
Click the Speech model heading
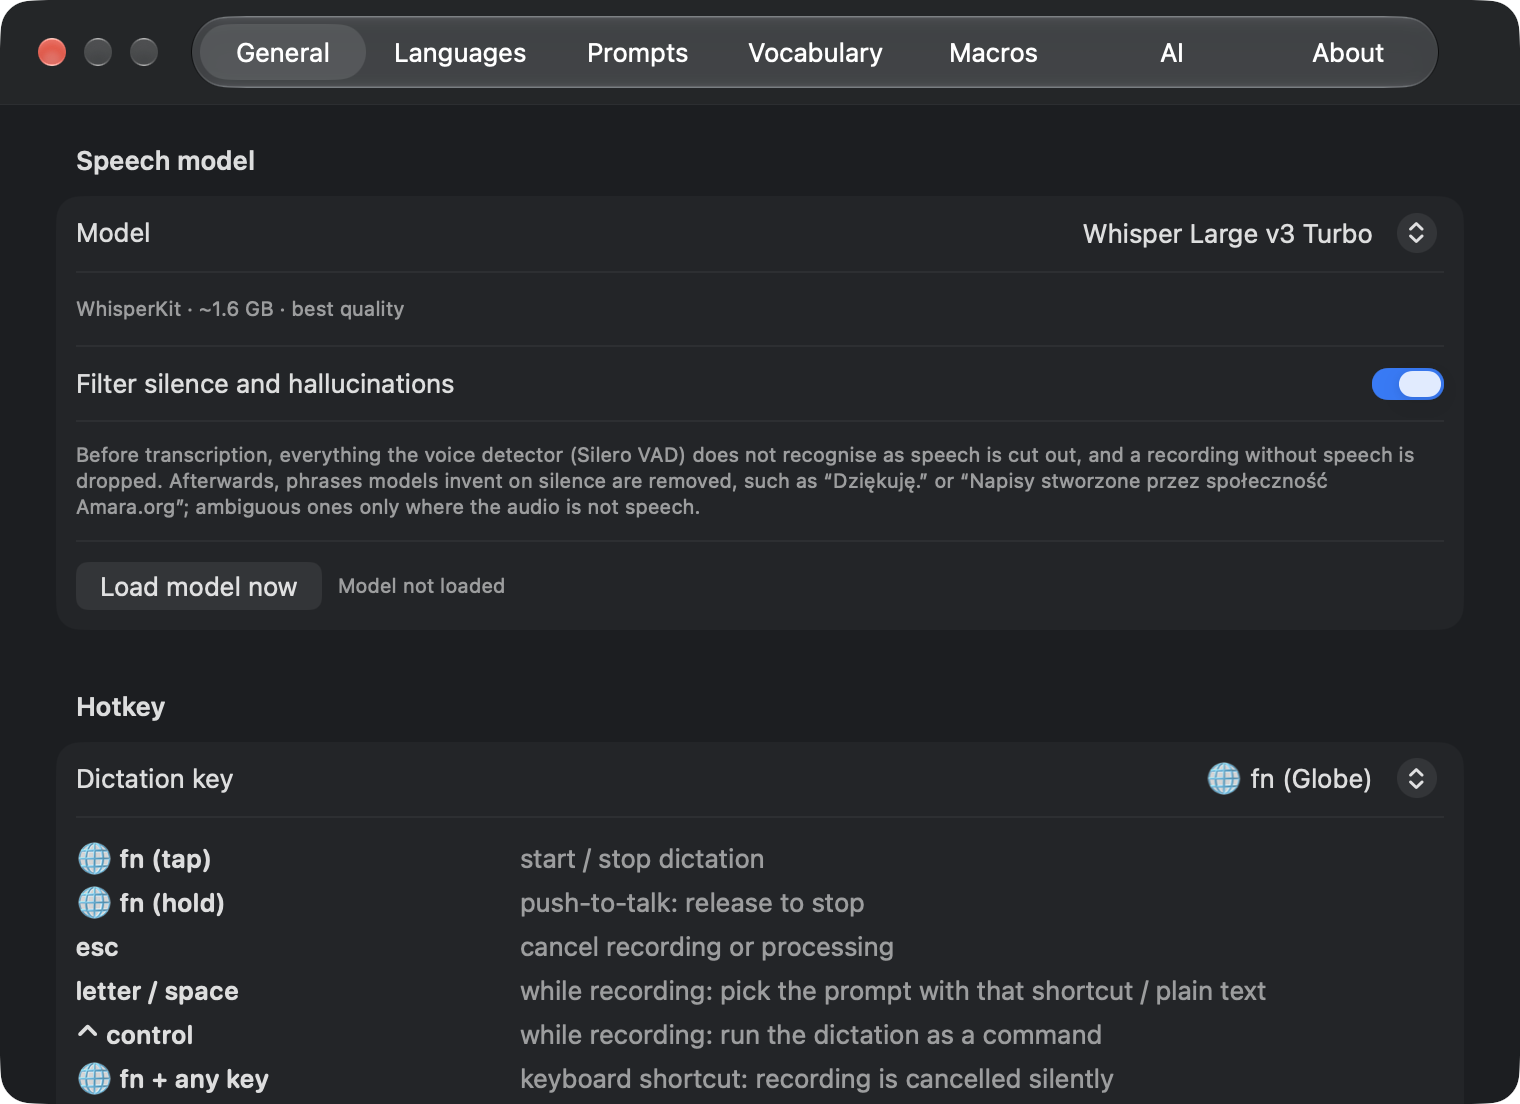click(x=165, y=161)
